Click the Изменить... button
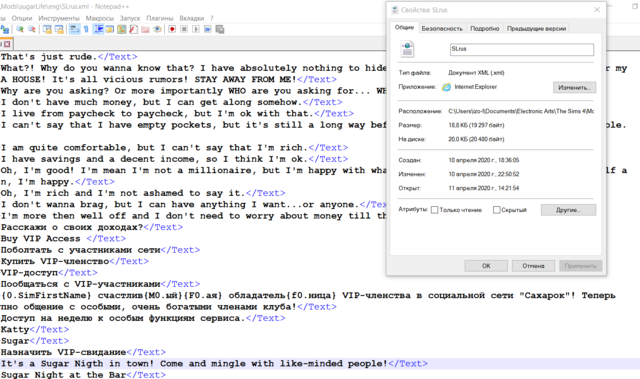Screen dimensions: 640x379 tap(574, 87)
